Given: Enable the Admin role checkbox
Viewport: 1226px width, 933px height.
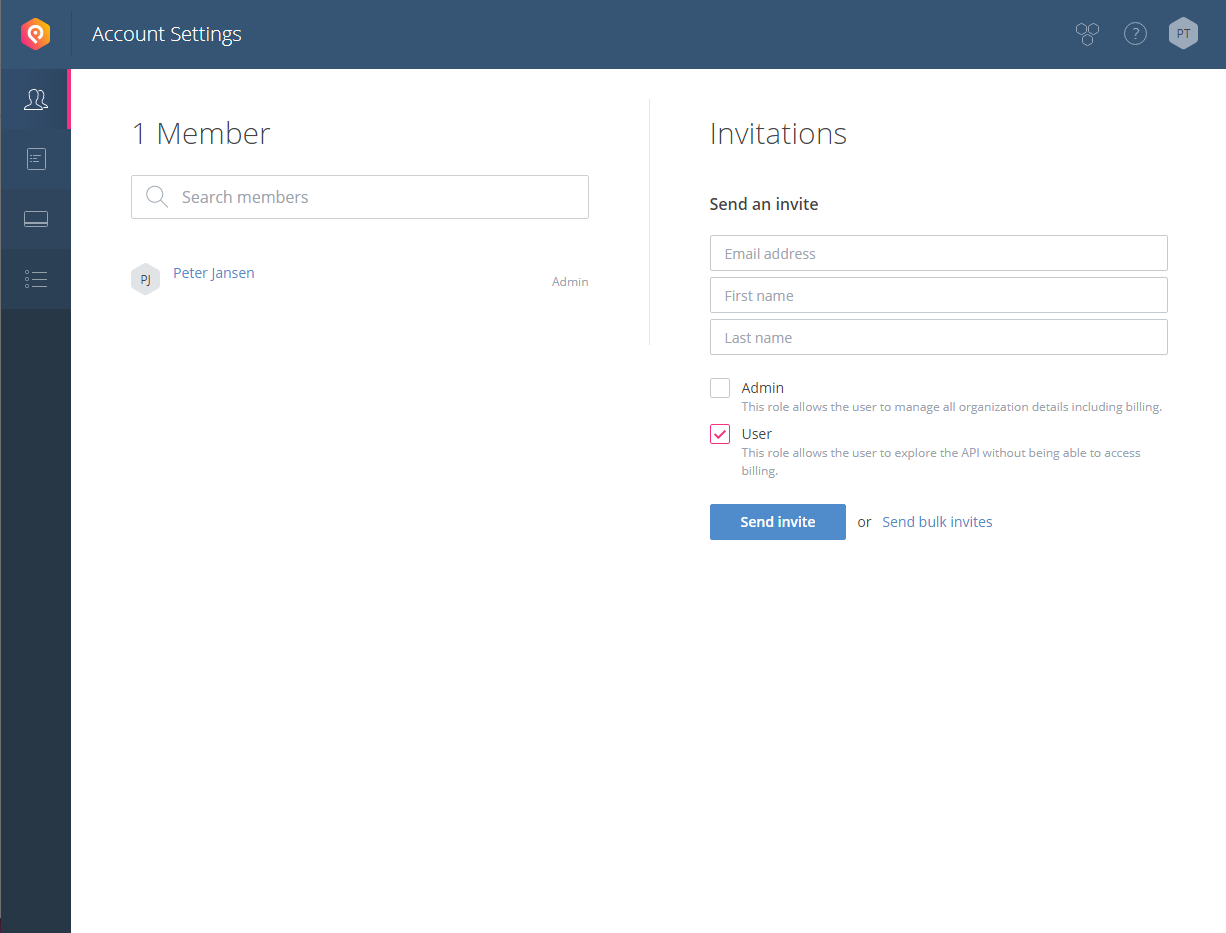Looking at the screenshot, I should (x=720, y=388).
